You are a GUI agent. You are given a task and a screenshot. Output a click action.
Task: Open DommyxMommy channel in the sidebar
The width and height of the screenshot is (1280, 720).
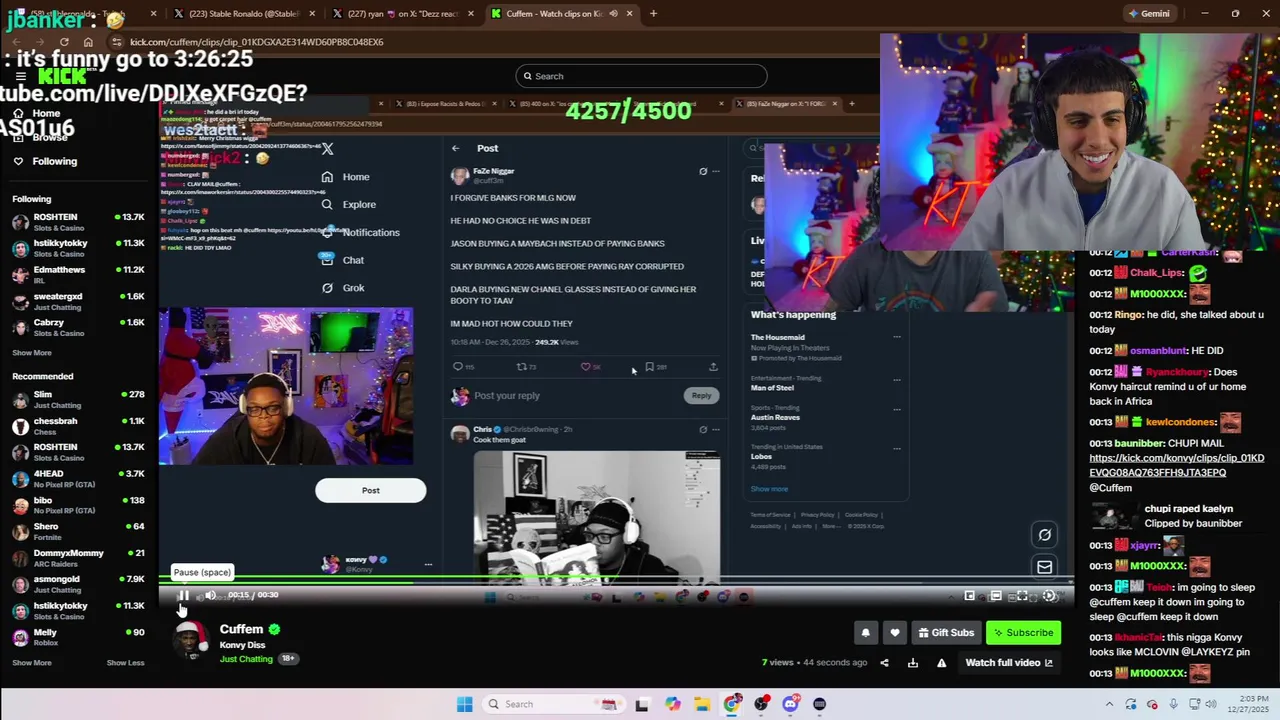(x=79, y=558)
